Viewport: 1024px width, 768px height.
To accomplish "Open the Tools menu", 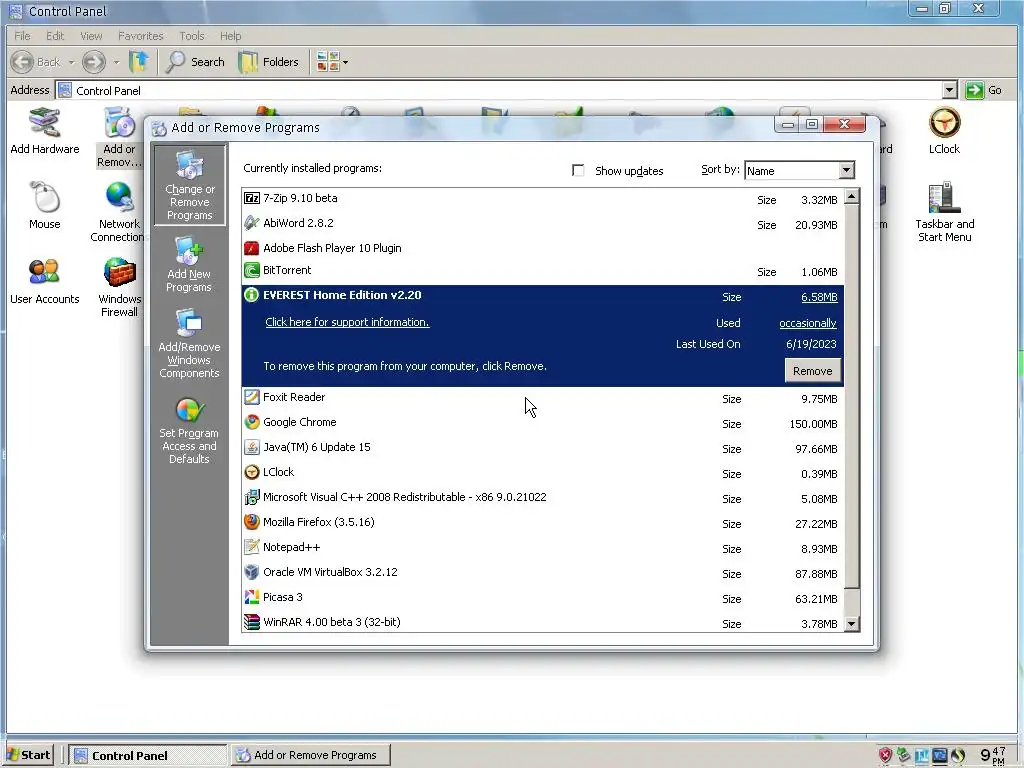I will pos(191,36).
